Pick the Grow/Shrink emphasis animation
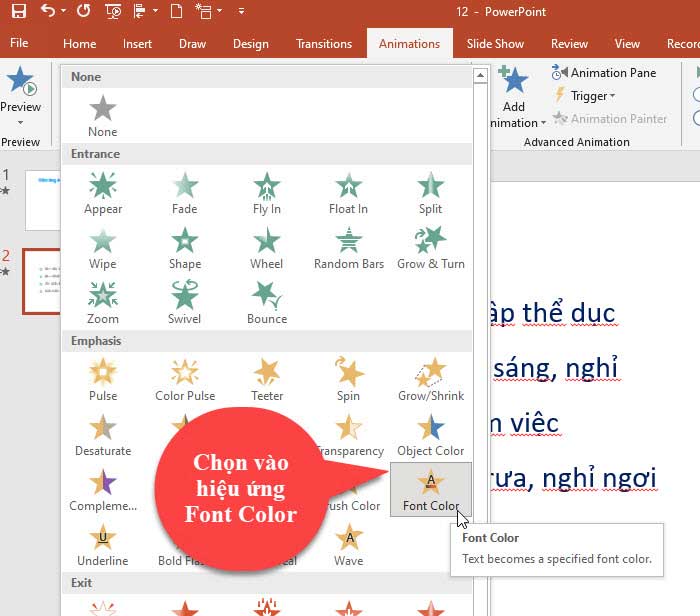The width and height of the screenshot is (700, 616). tap(430, 379)
